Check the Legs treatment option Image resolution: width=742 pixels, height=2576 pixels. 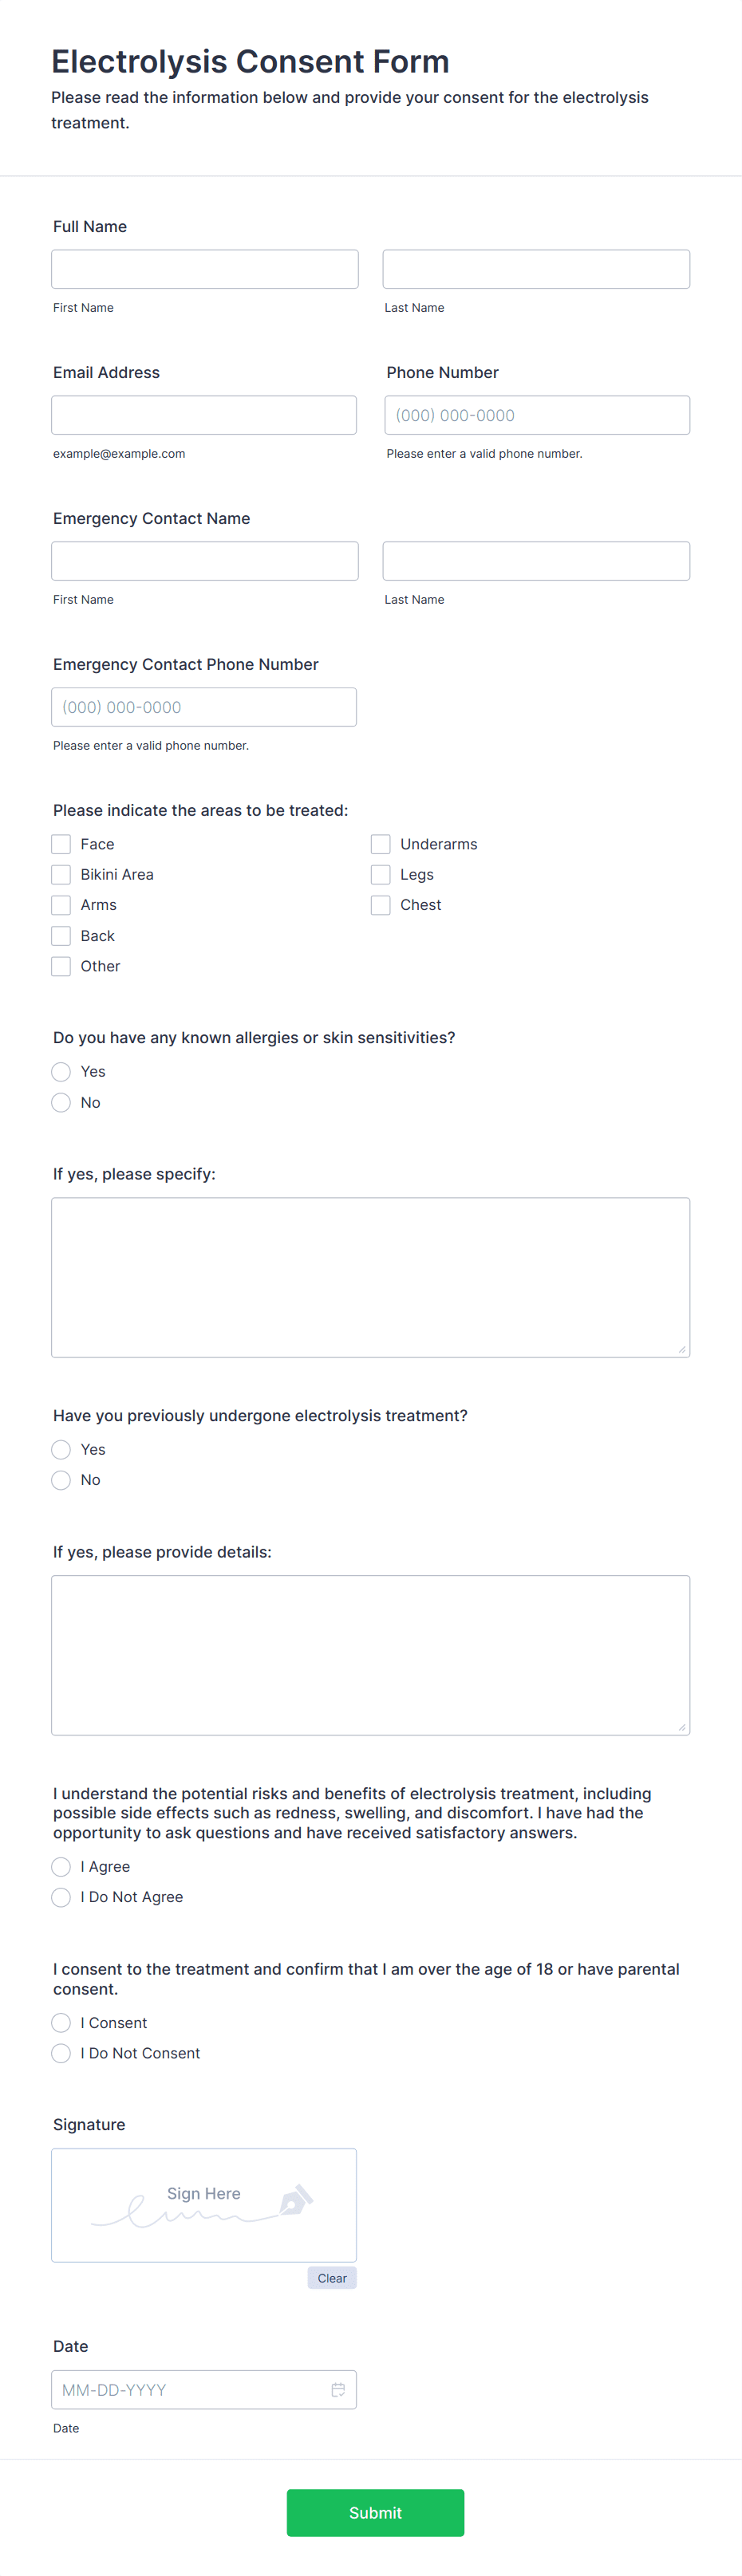[x=380, y=874]
